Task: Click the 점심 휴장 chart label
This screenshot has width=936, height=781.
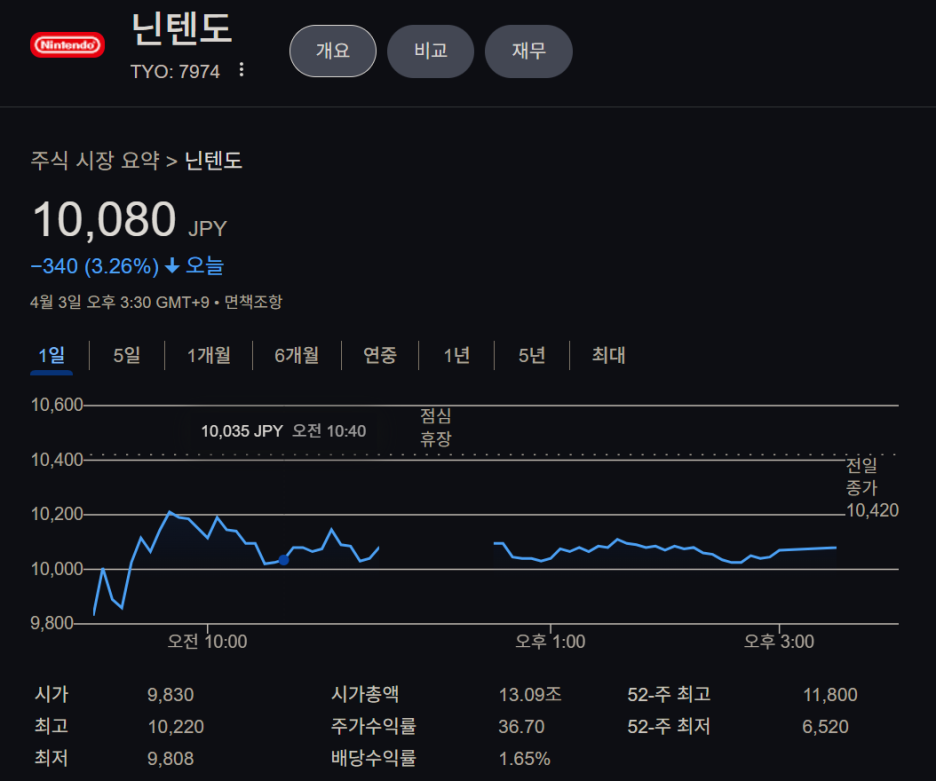Action: (x=436, y=427)
